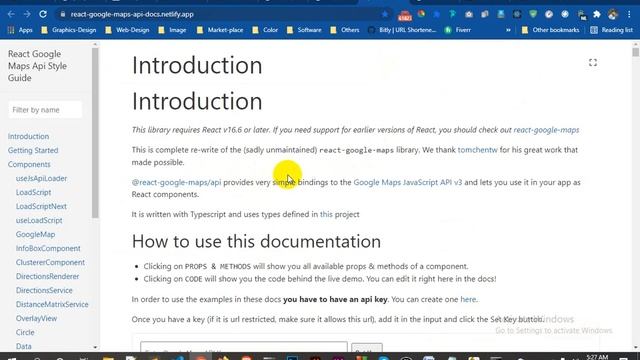Screen dimensions: 640x360
Task: Select GoogleMap in the sidebar
Action: [36, 234]
